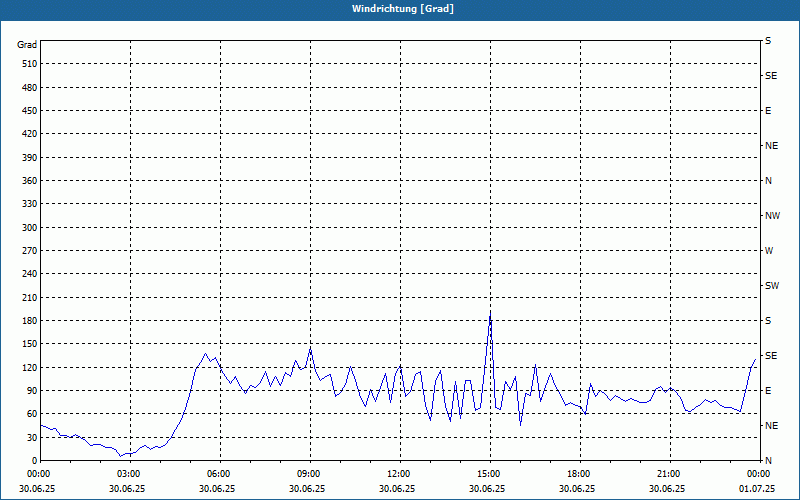Click the curve's lowest point before 03:00
The image size is (800, 500).
point(120,456)
